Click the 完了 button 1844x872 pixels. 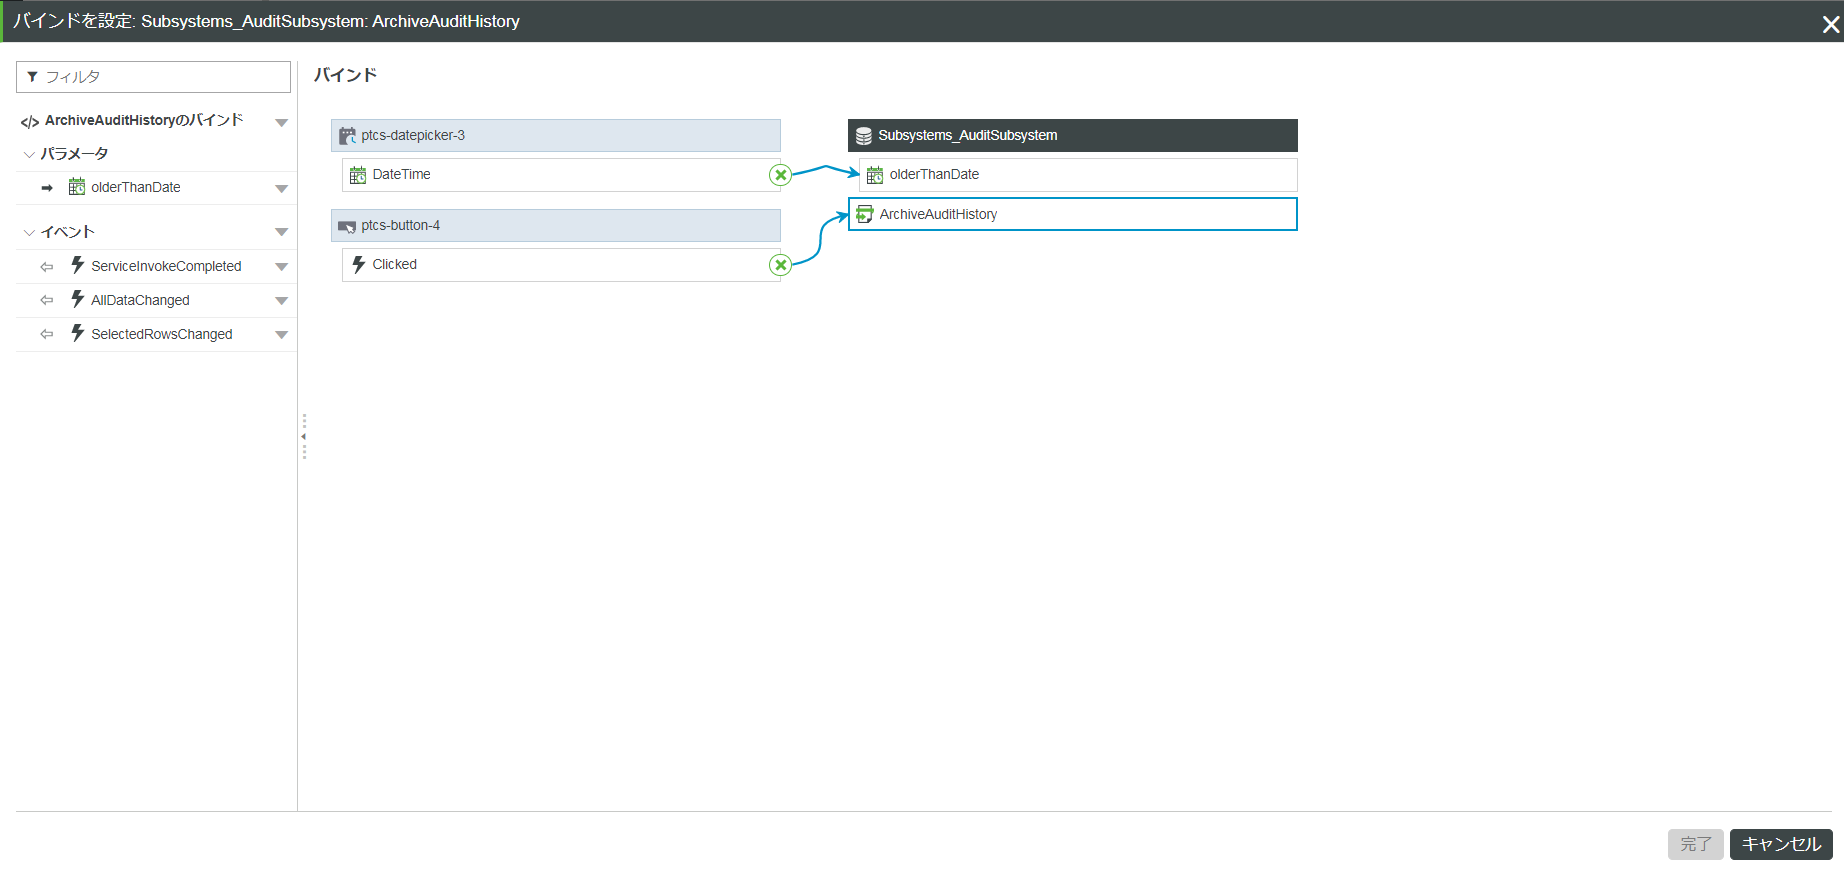(x=1695, y=844)
